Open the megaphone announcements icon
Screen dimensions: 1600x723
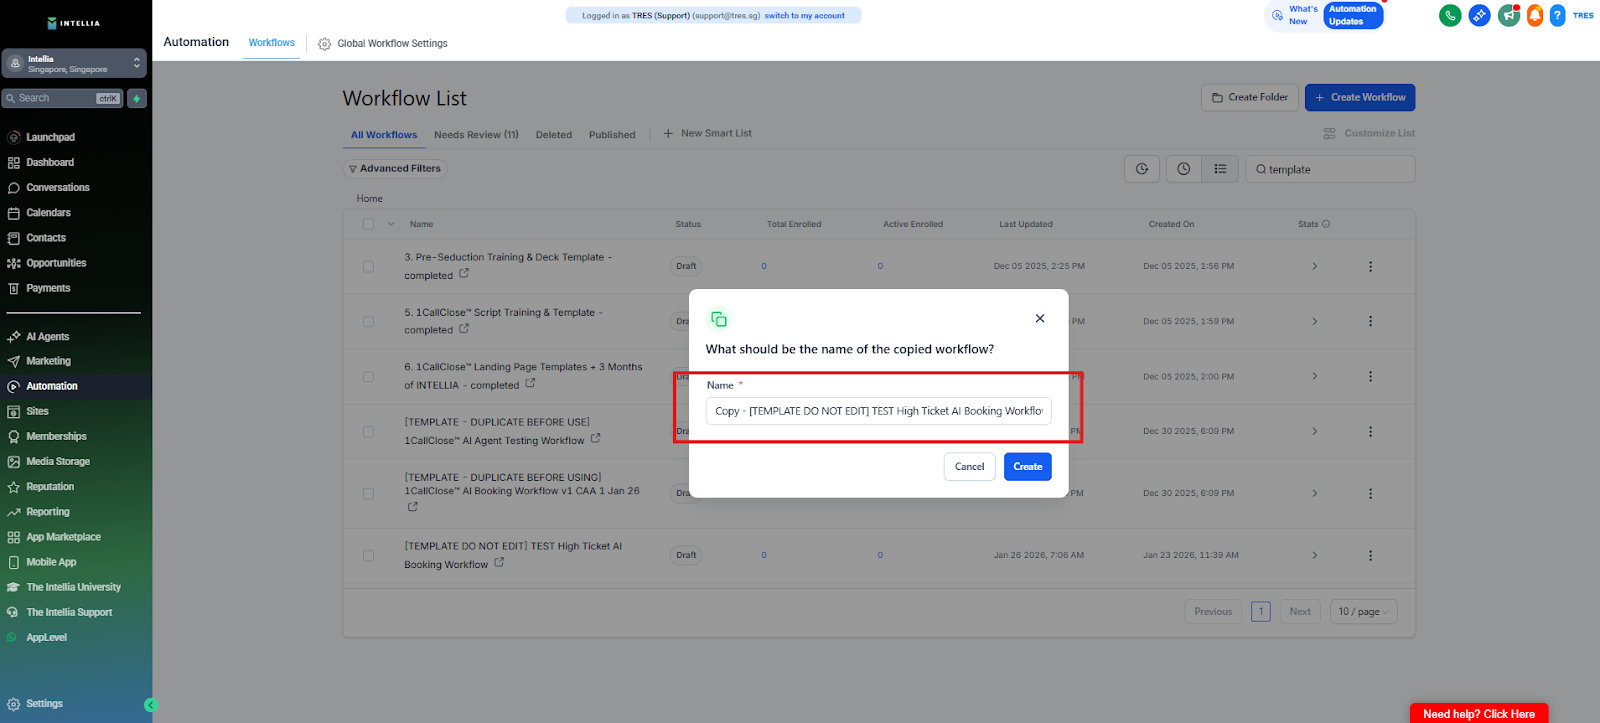[1508, 15]
